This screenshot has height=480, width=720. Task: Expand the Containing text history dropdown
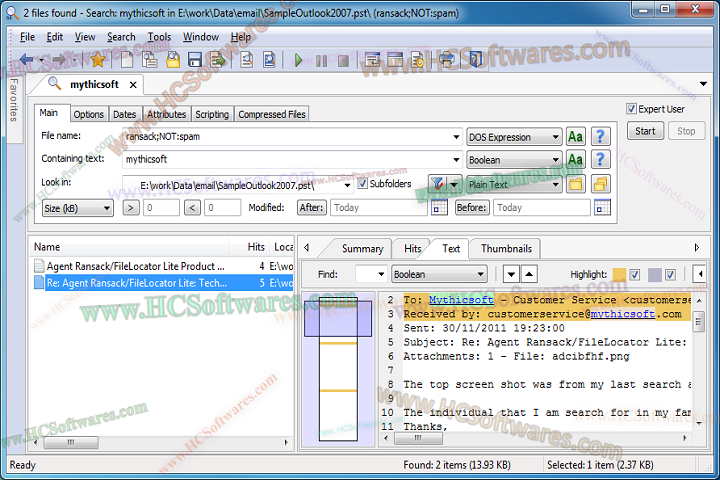(456, 160)
